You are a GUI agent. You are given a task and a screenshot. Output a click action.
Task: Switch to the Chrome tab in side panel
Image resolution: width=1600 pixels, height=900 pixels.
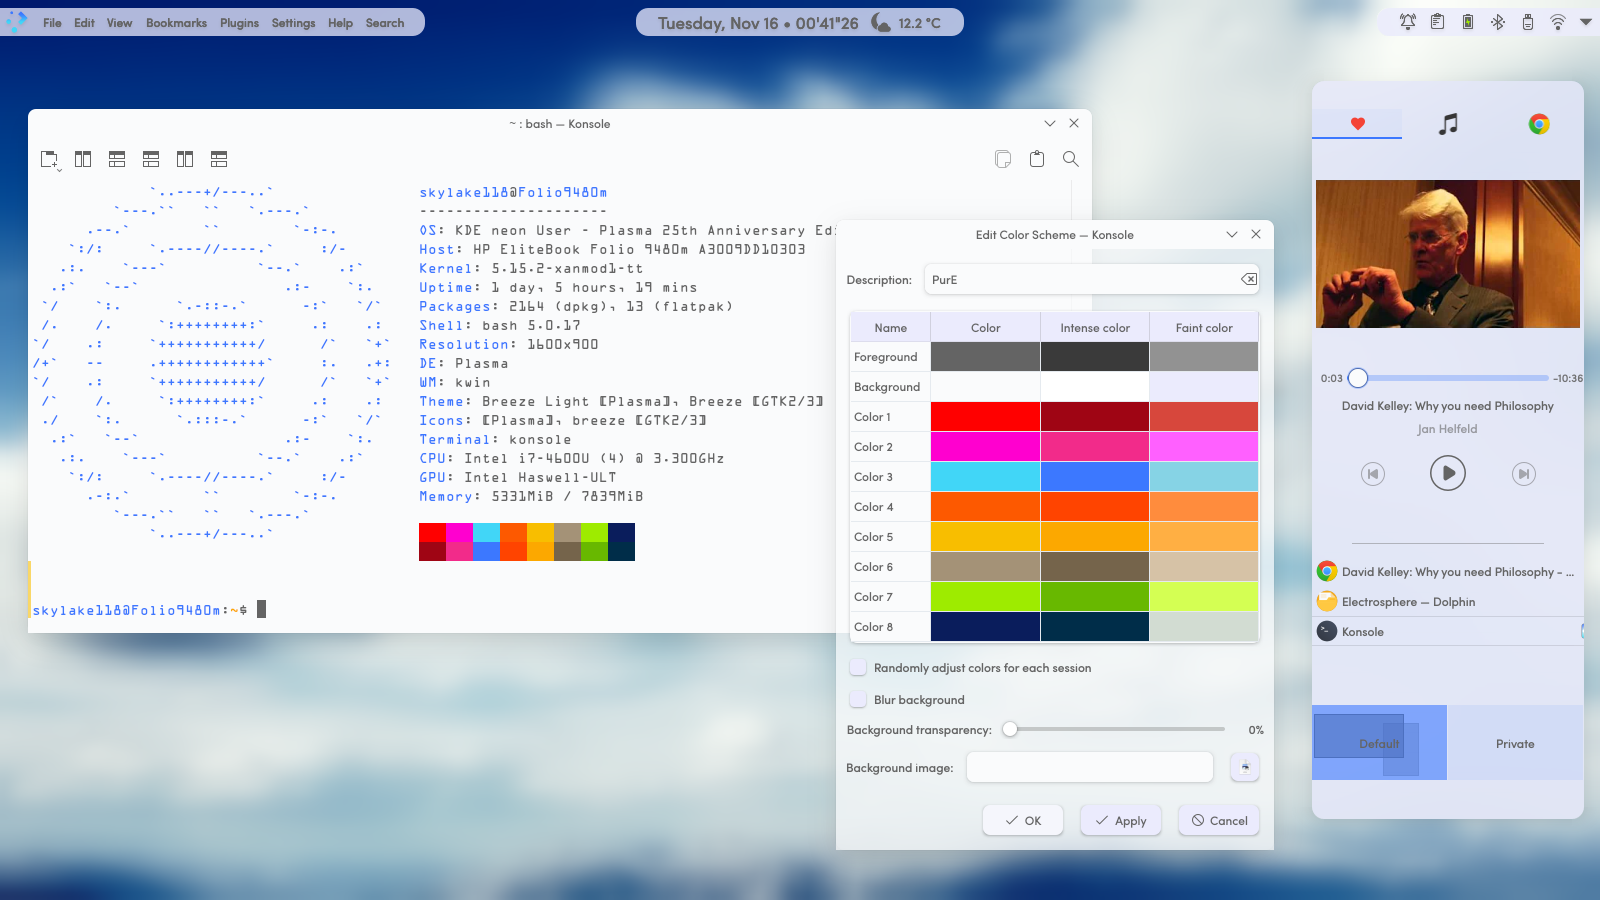pos(1539,124)
